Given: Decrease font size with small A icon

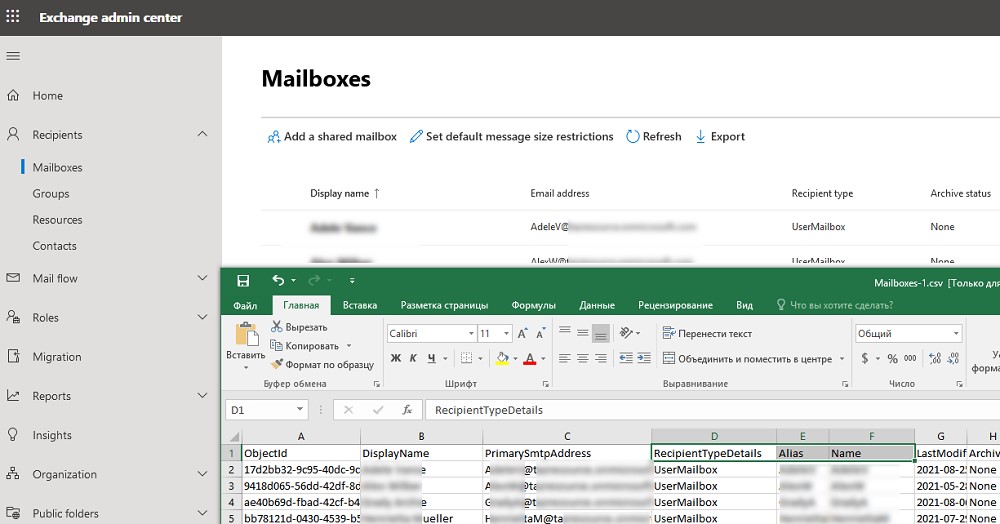Looking at the screenshot, I should [x=541, y=333].
